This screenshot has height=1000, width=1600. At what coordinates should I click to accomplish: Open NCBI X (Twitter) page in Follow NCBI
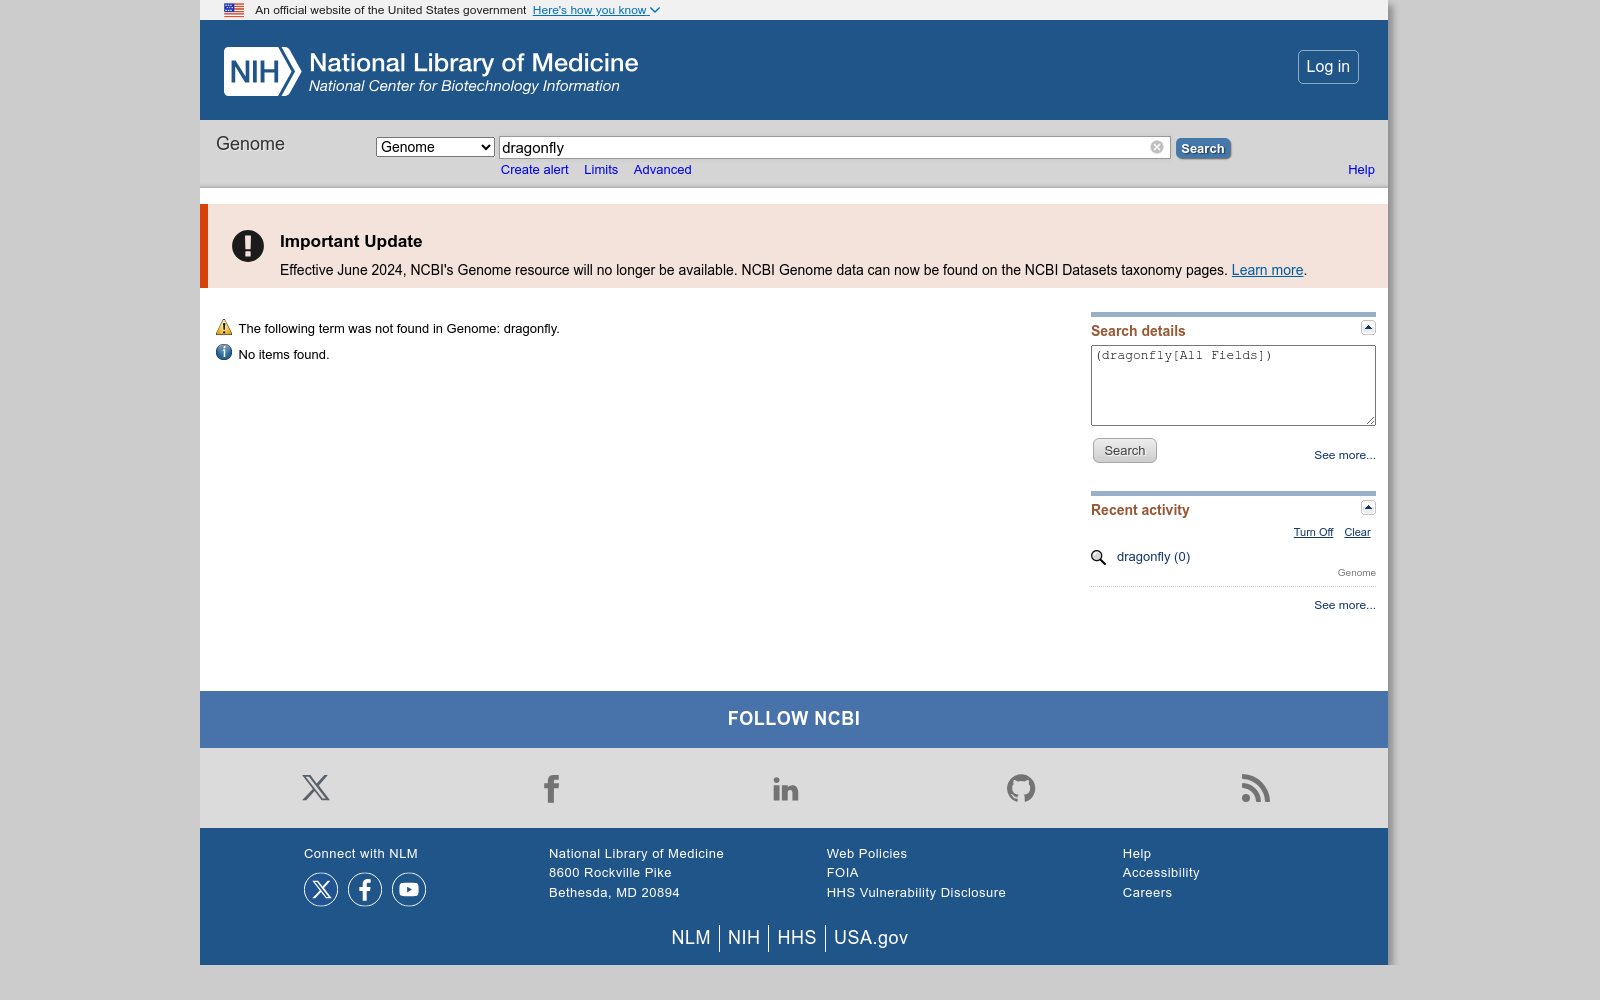pos(316,788)
